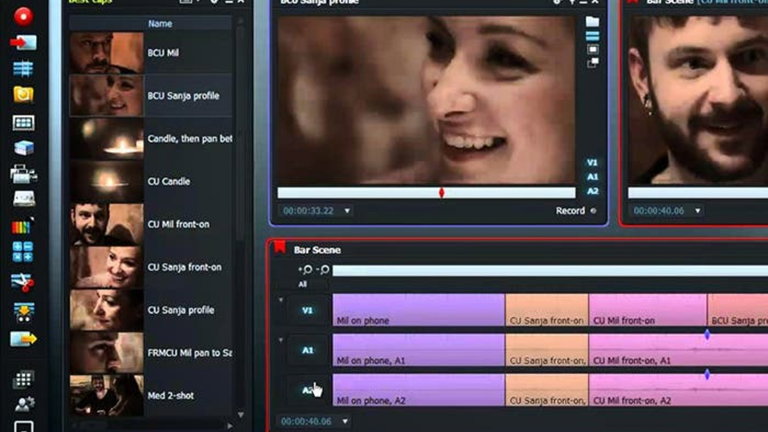This screenshot has width=768, height=432.
Task: Select Mil on phone, A1 audio clip
Action: tap(419, 350)
